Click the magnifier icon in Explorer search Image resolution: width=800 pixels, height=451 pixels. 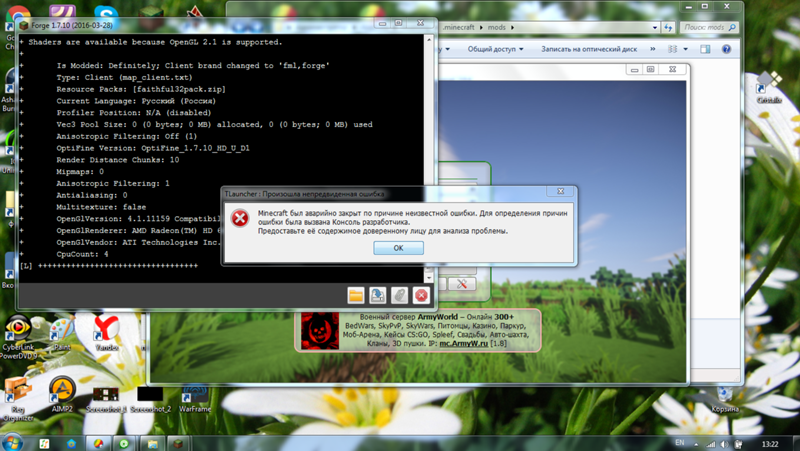732,28
